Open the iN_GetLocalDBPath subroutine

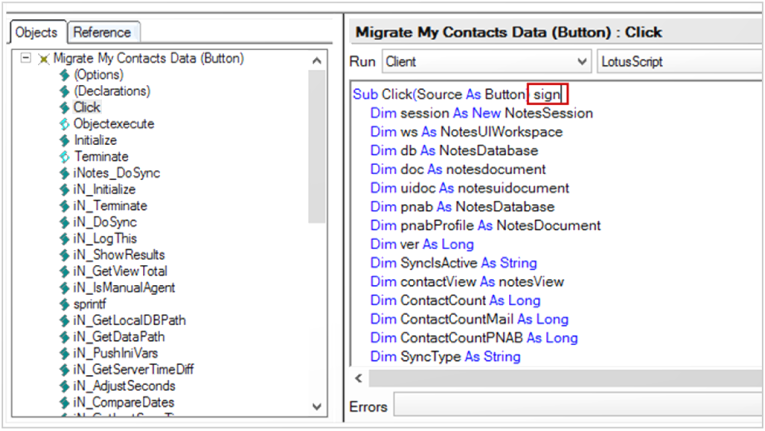pyautogui.click(x=130, y=320)
